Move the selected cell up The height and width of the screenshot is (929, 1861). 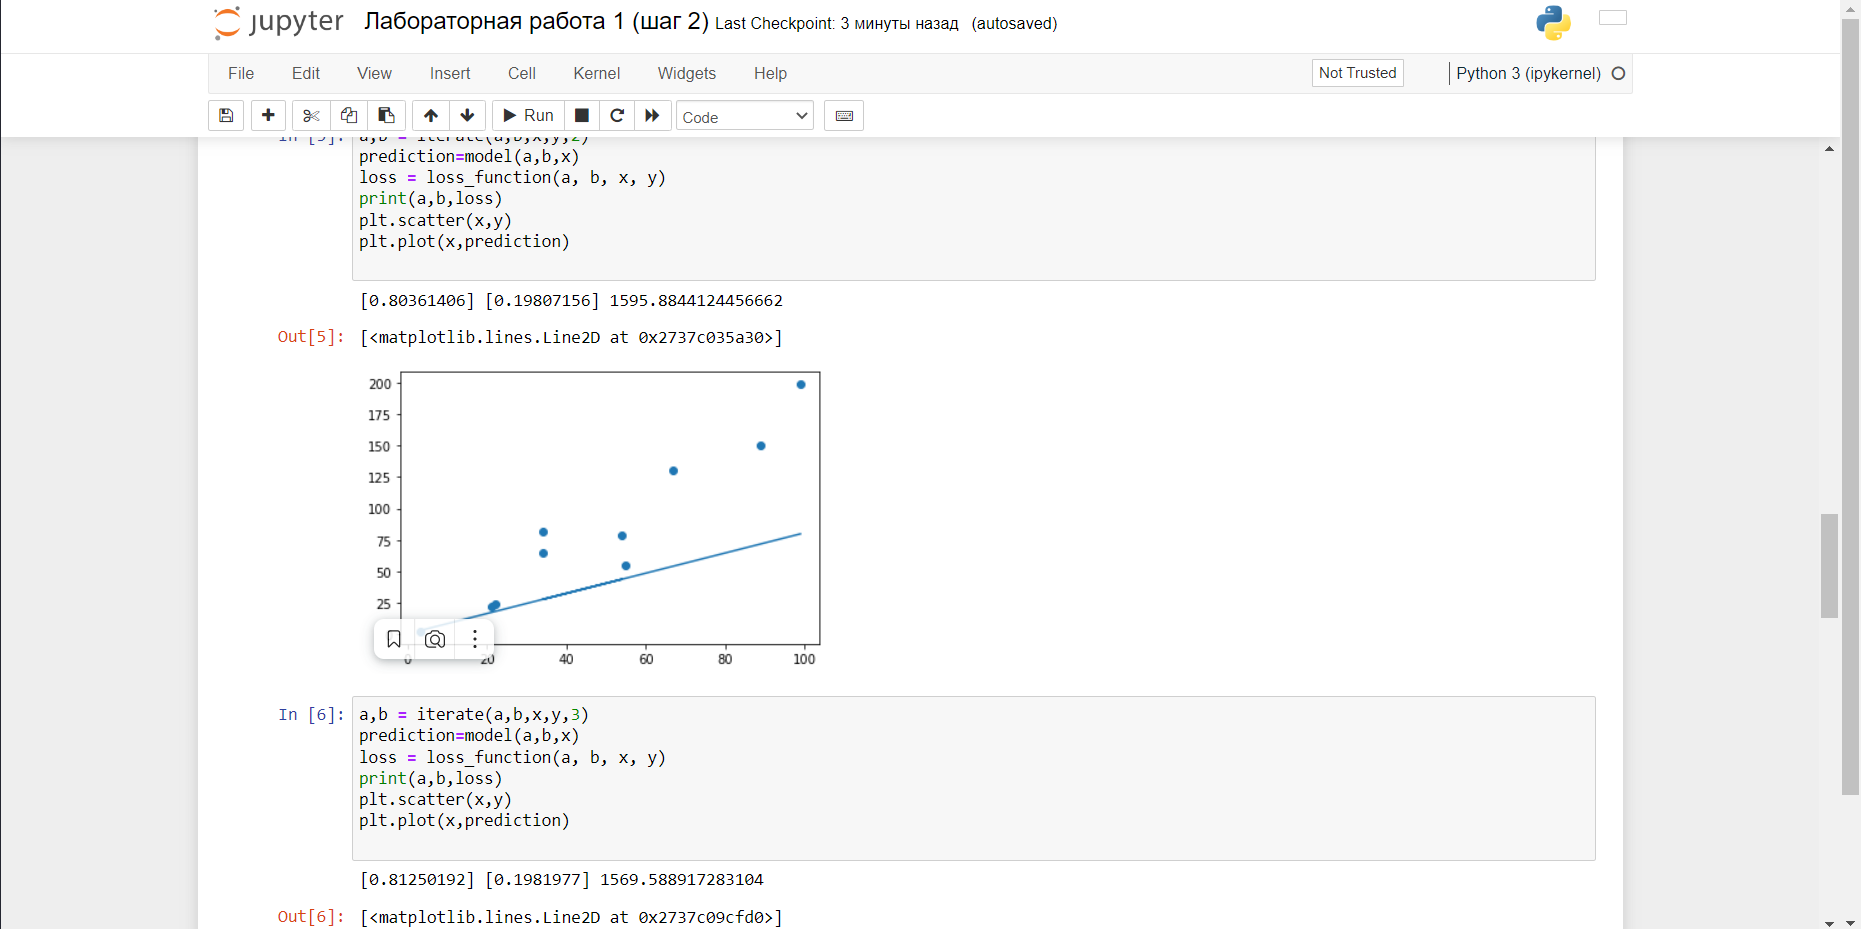[430, 115]
